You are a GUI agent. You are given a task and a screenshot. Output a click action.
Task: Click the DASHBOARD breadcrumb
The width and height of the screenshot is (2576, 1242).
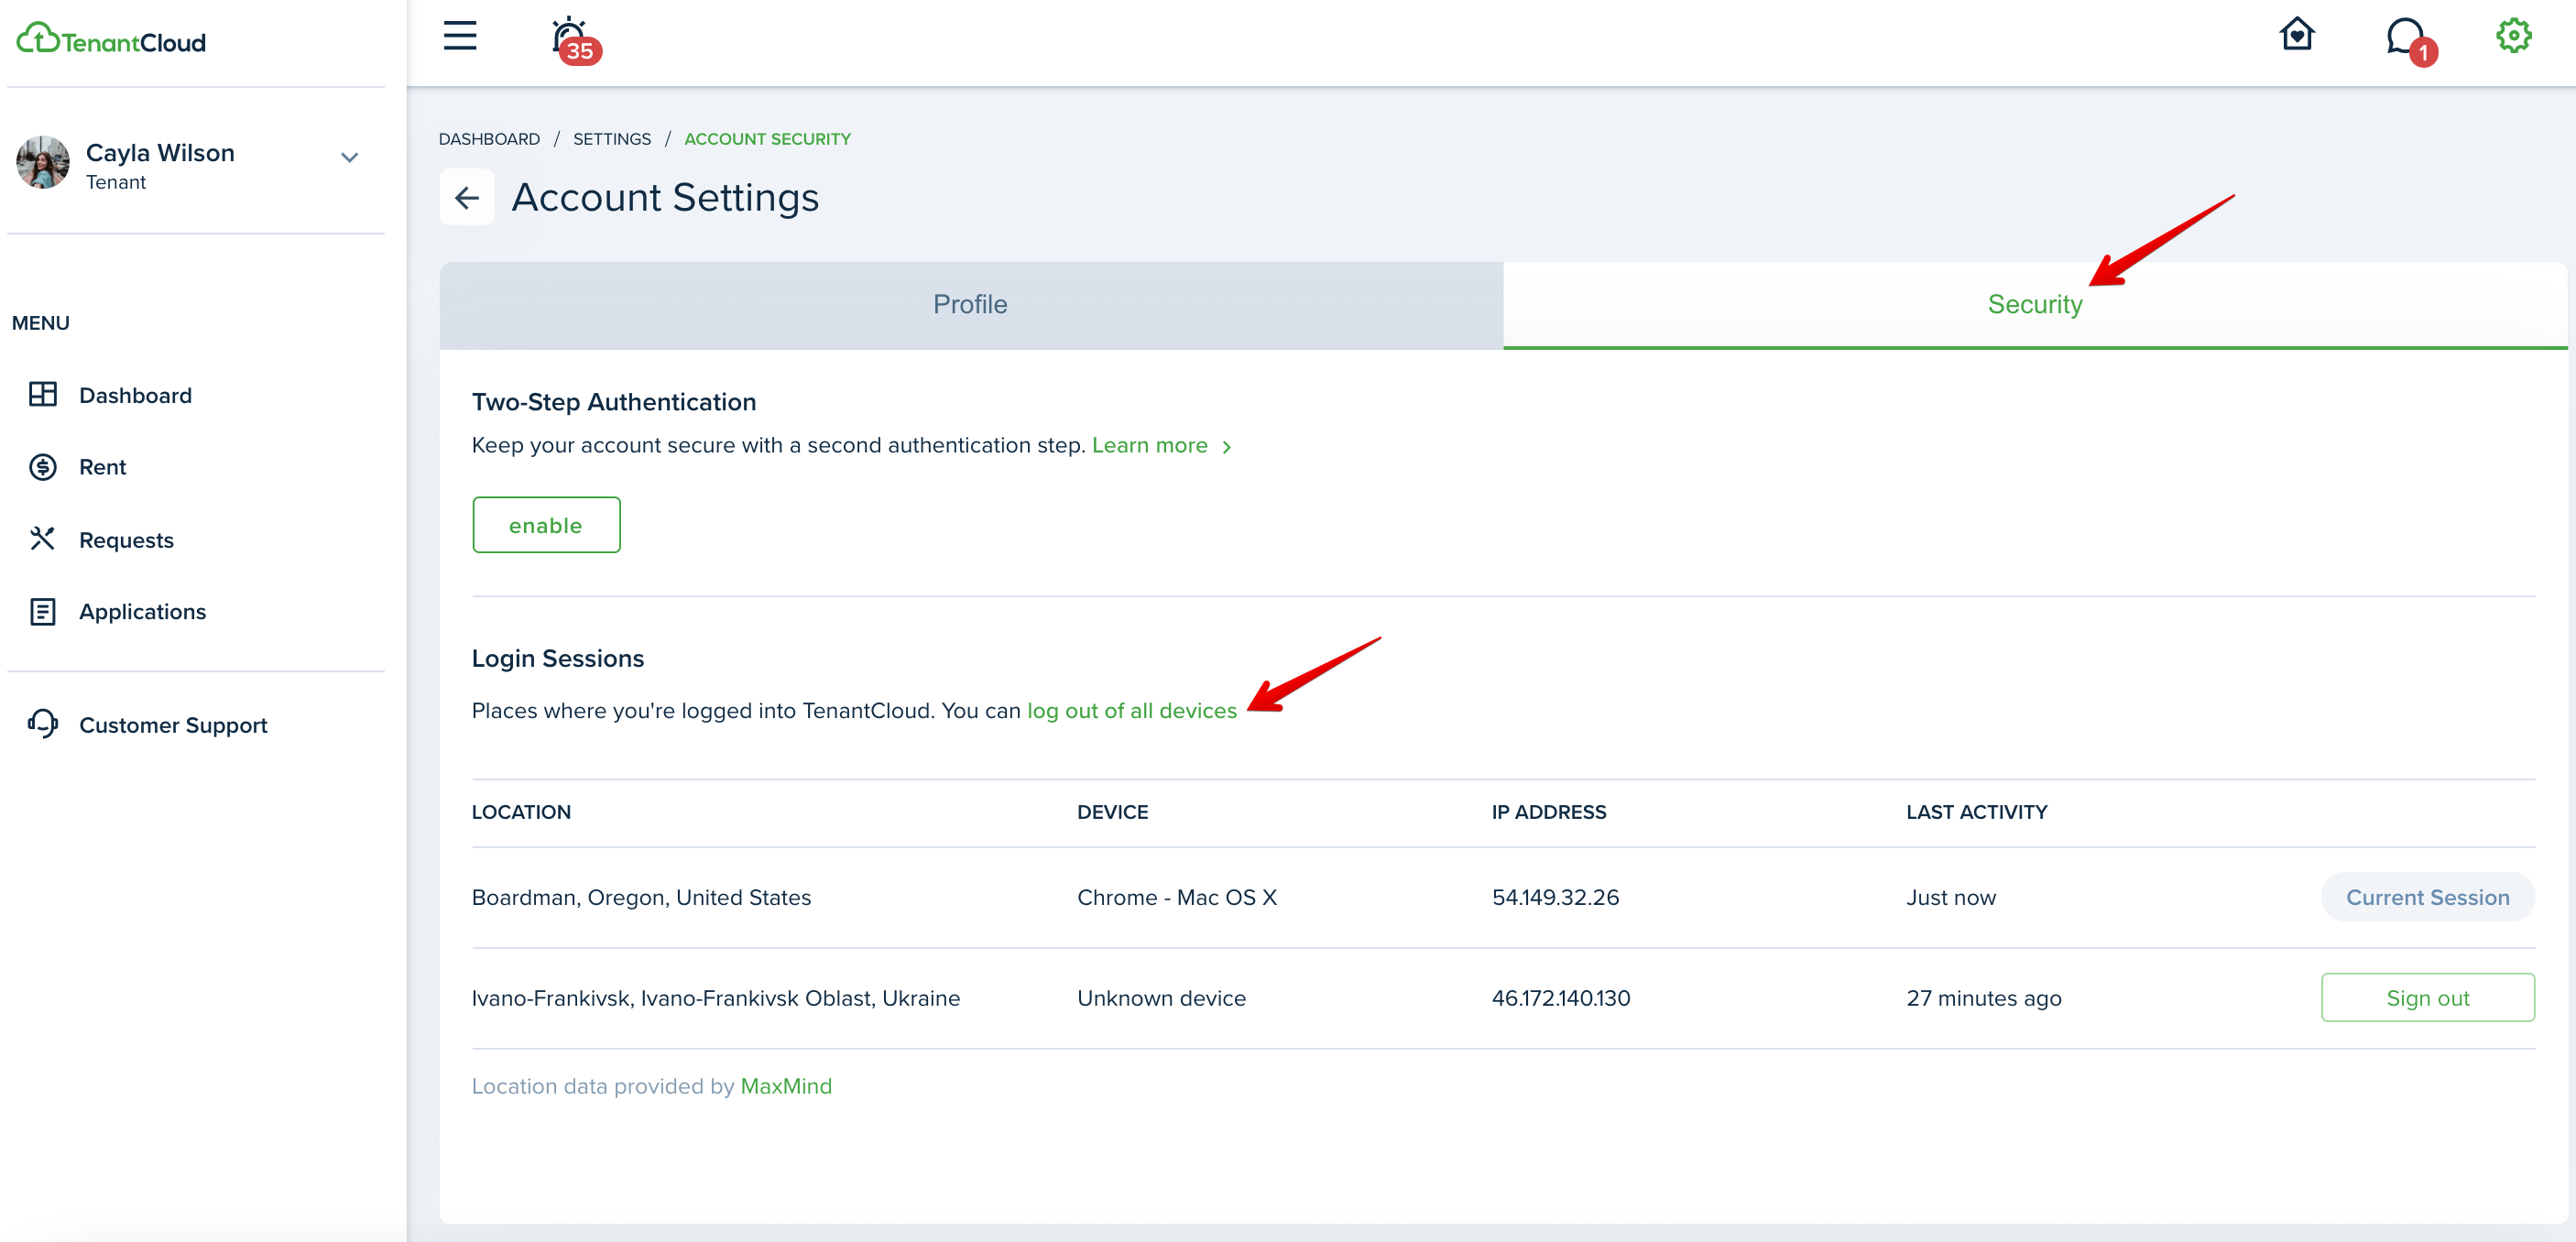point(489,139)
